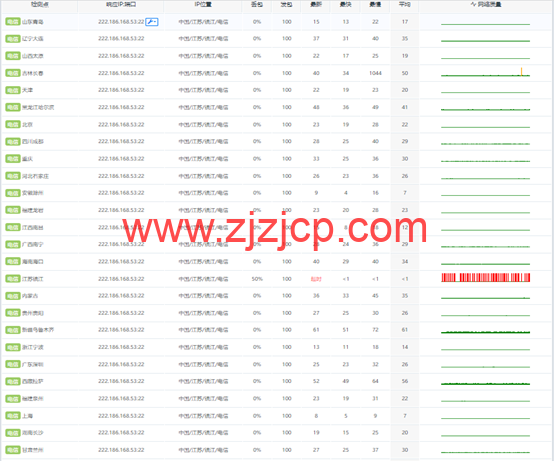Click the 网络质量 column header
Image resolution: width=554 pixels, height=461 pixels.
click(486, 5)
